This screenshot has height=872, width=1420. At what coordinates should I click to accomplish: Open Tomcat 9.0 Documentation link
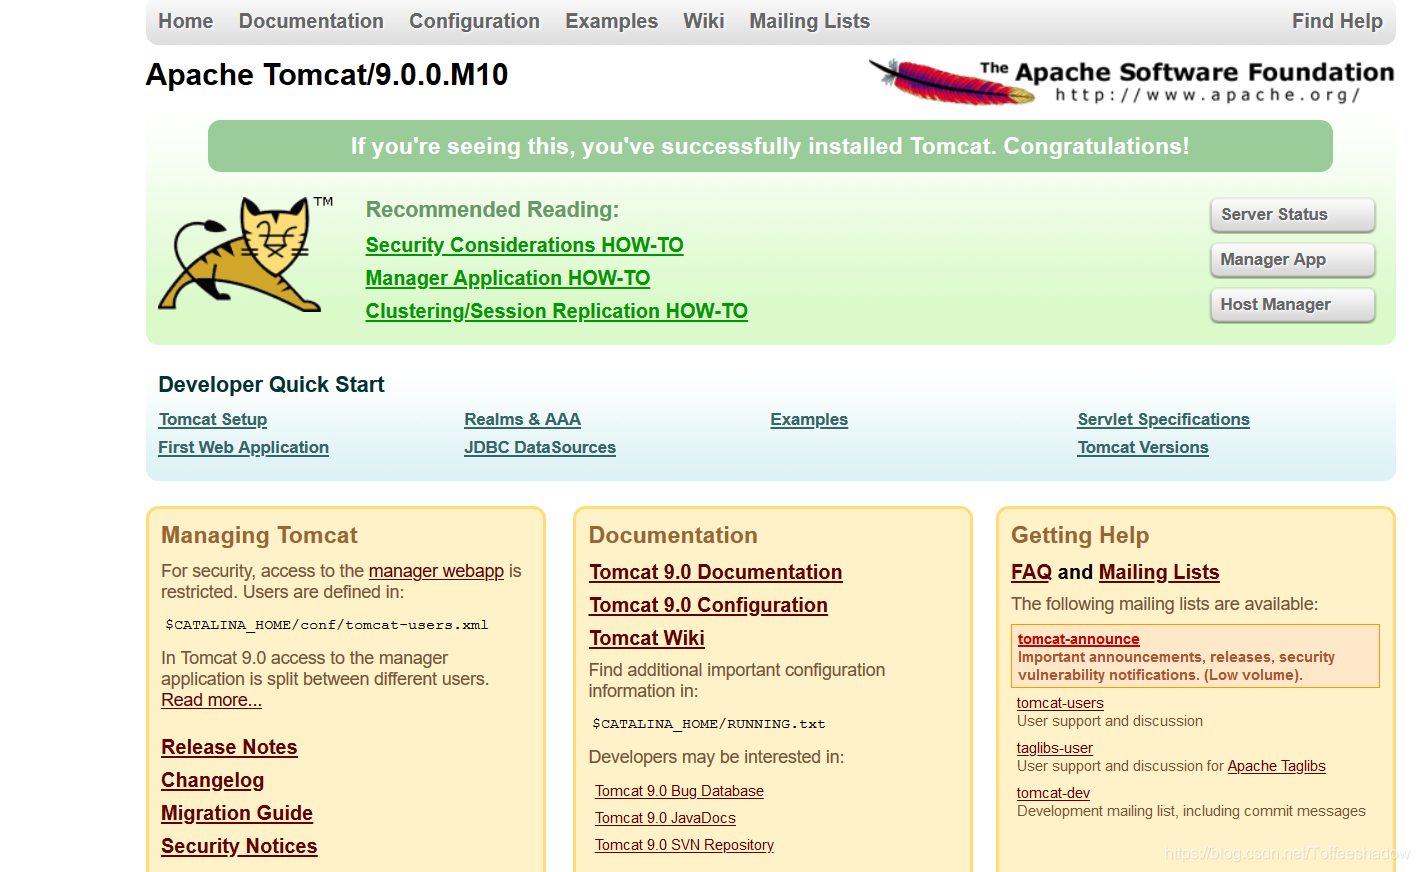coord(715,572)
